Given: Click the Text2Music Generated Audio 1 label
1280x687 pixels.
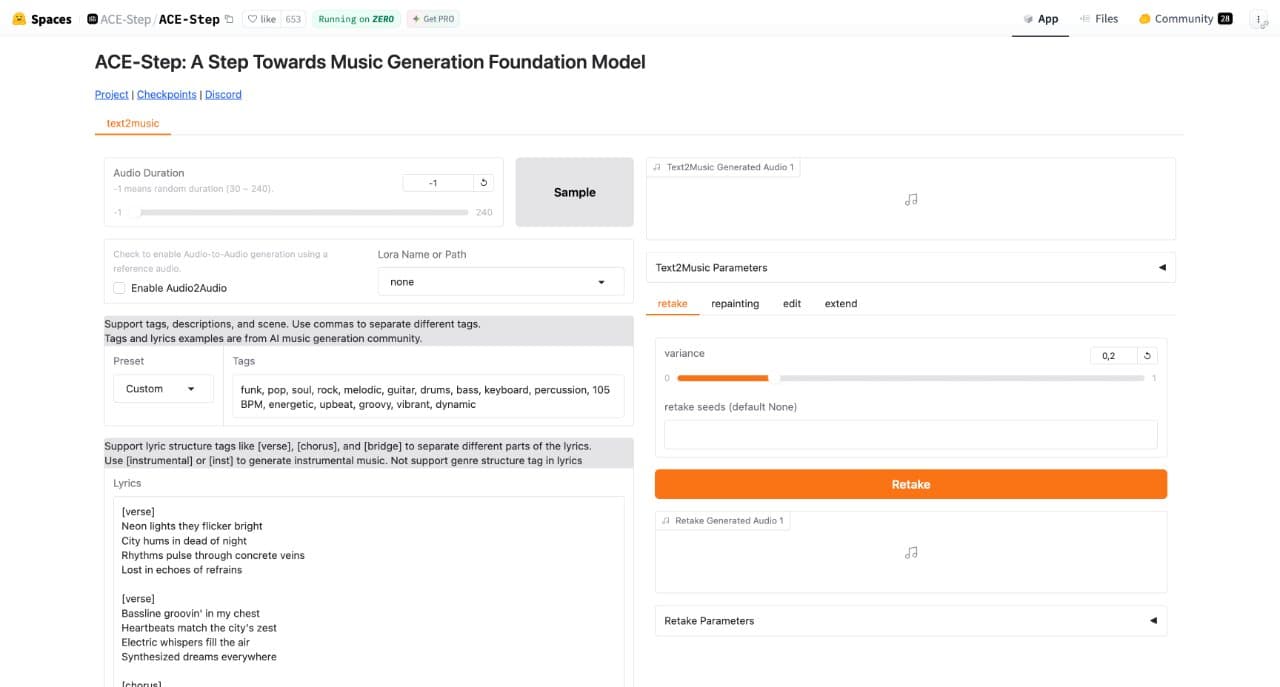Looking at the screenshot, I should point(724,167).
